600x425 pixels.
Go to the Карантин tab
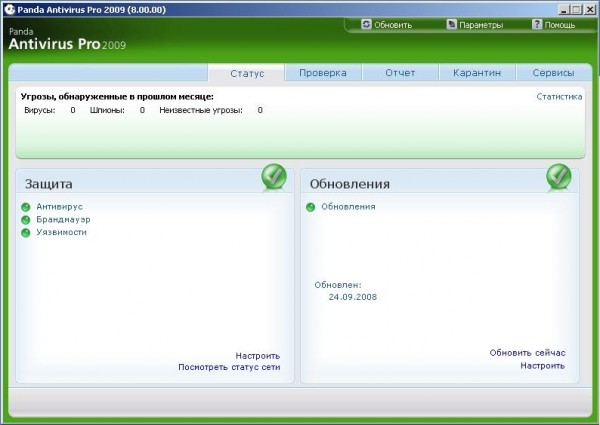477,73
